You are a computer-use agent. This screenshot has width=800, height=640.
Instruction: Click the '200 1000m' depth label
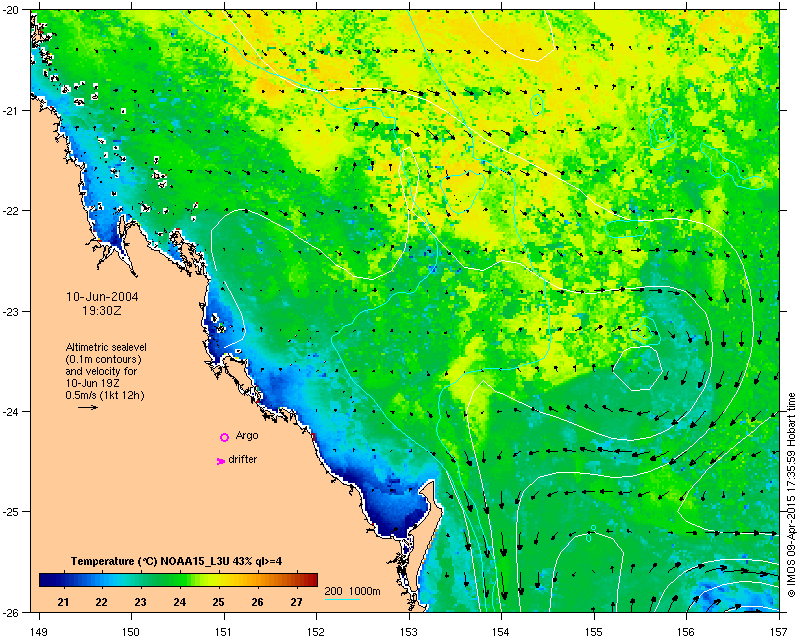[353, 591]
